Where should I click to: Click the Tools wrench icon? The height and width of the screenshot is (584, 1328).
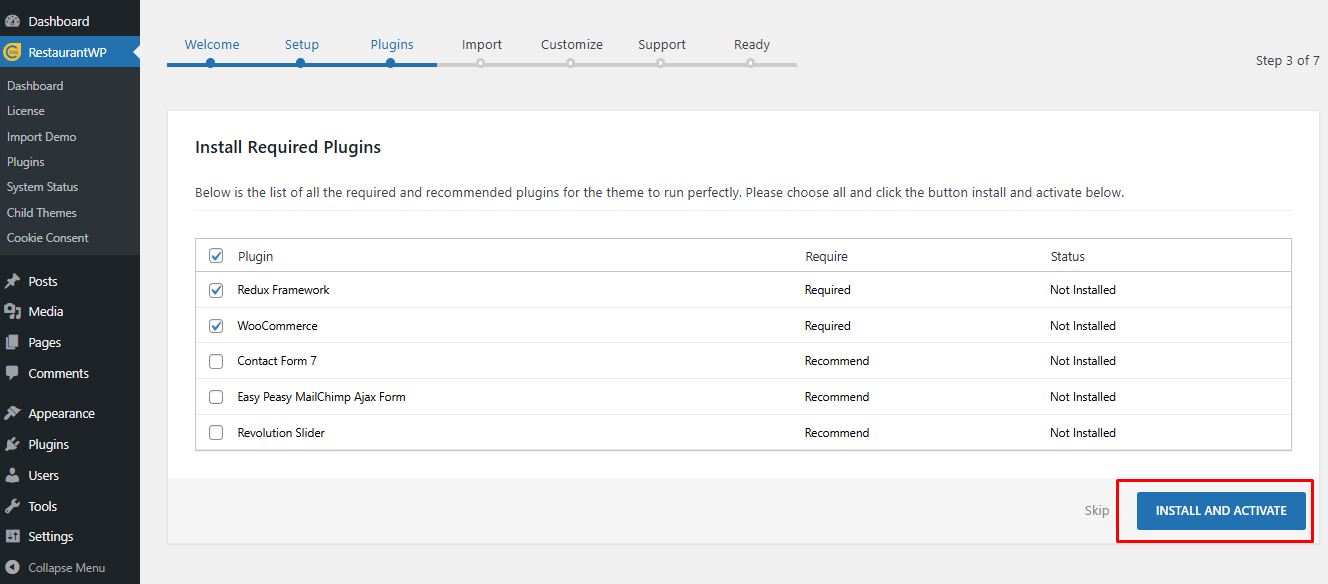tap(12, 506)
